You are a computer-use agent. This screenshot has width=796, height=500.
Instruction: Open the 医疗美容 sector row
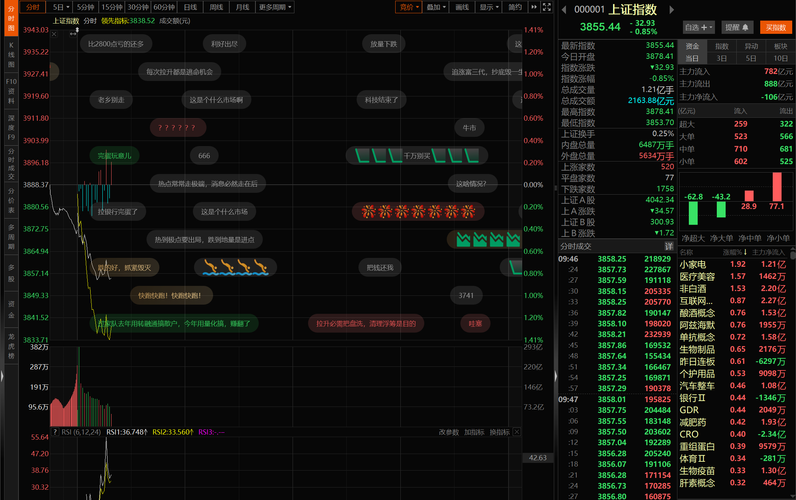click(x=736, y=277)
